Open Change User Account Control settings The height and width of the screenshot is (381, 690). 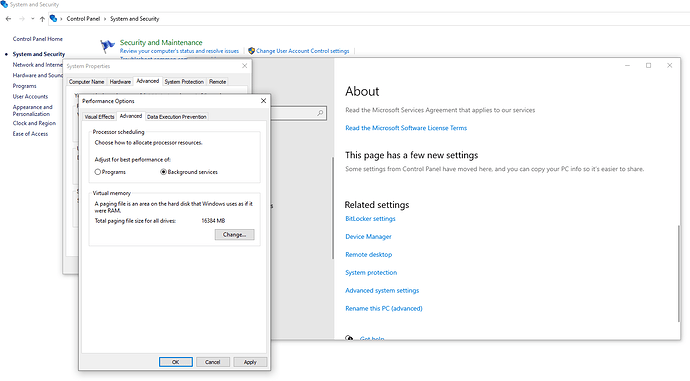click(302, 51)
